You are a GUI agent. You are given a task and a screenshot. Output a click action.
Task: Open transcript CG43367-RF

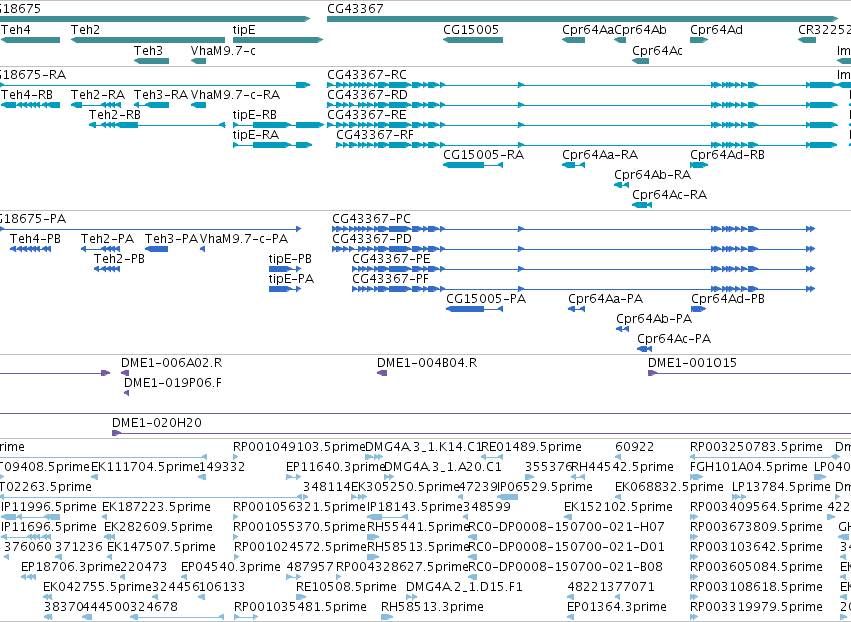tap(587, 145)
